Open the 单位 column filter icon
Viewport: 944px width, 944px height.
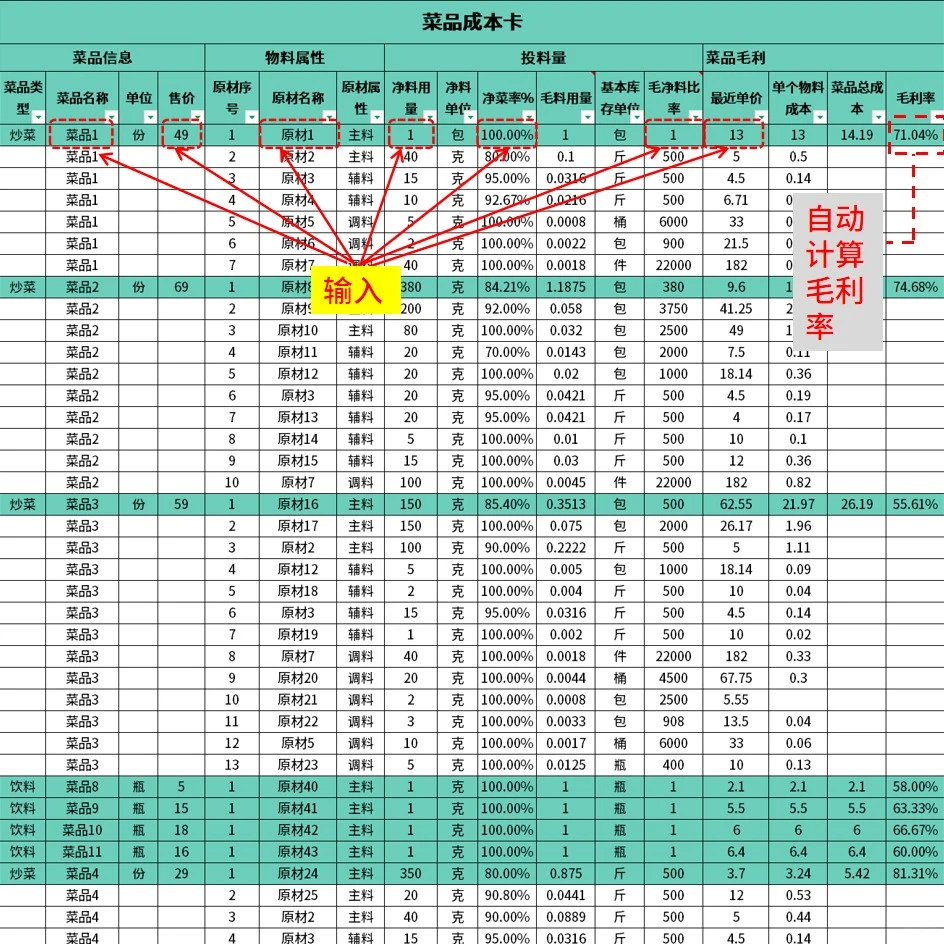pyautogui.click(x=150, y=117)
